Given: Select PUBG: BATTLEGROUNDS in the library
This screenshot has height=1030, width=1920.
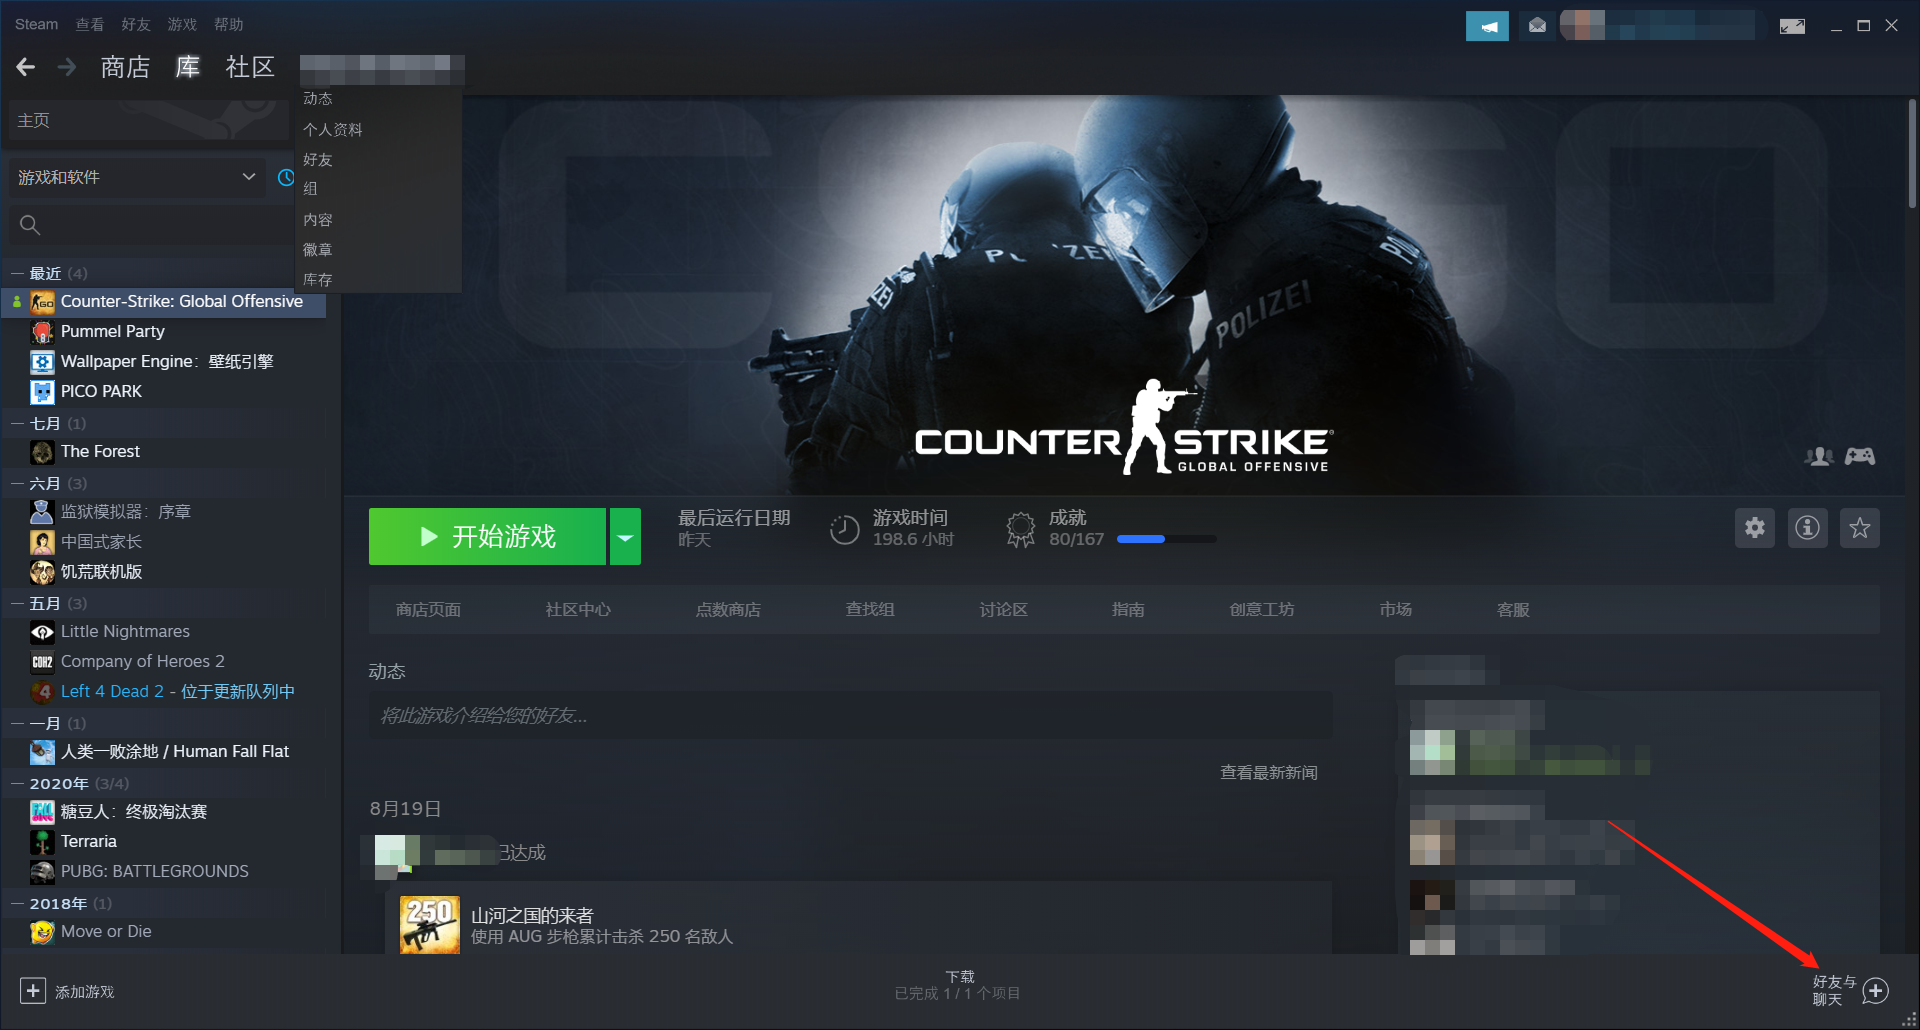Looking at the screenshot, I should tap(163, 871).
